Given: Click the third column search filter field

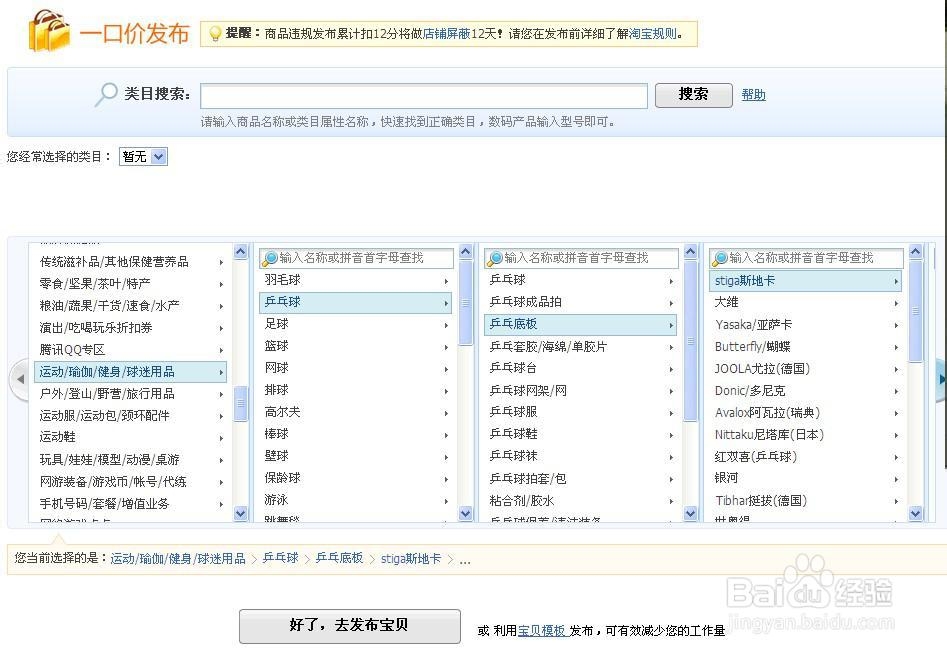Looking at the screenshot, I should click(x=581, y=258).
